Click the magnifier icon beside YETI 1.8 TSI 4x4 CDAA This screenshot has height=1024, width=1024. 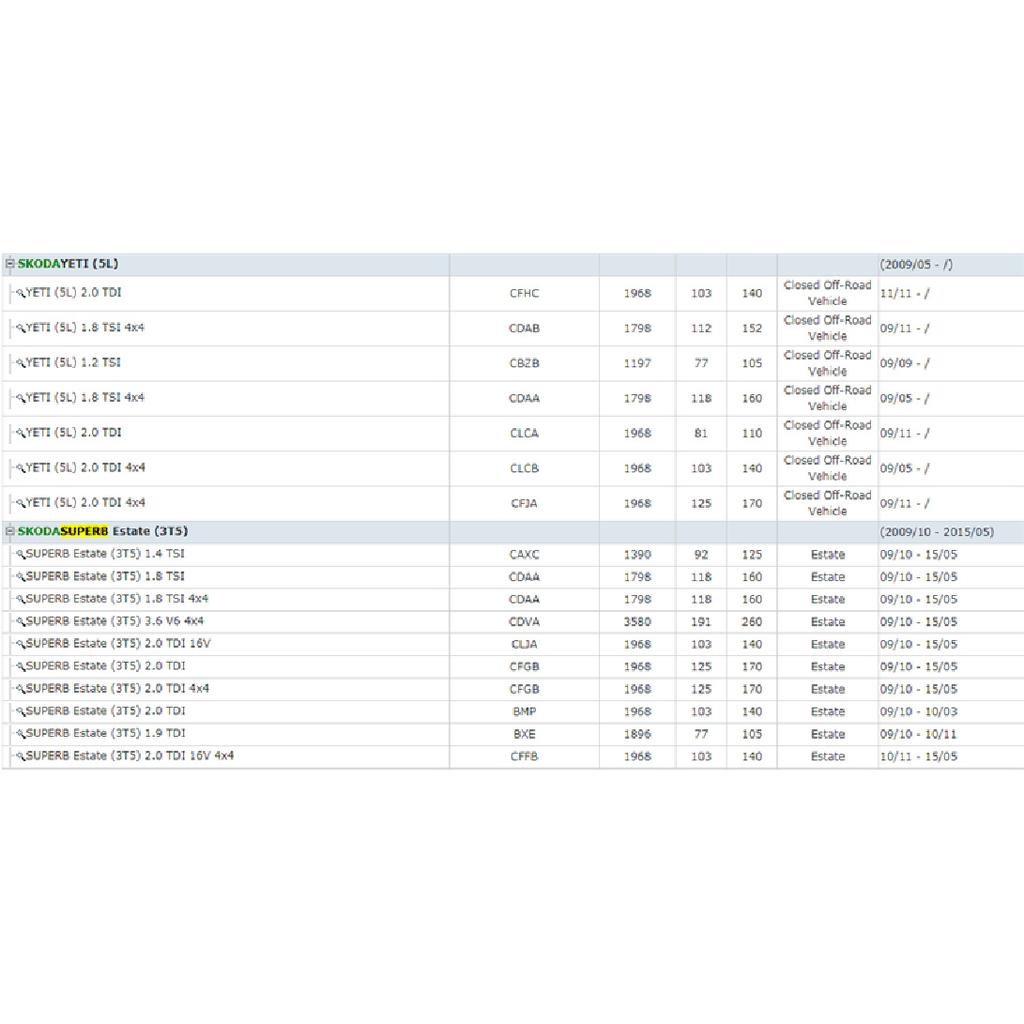point(20,398)
